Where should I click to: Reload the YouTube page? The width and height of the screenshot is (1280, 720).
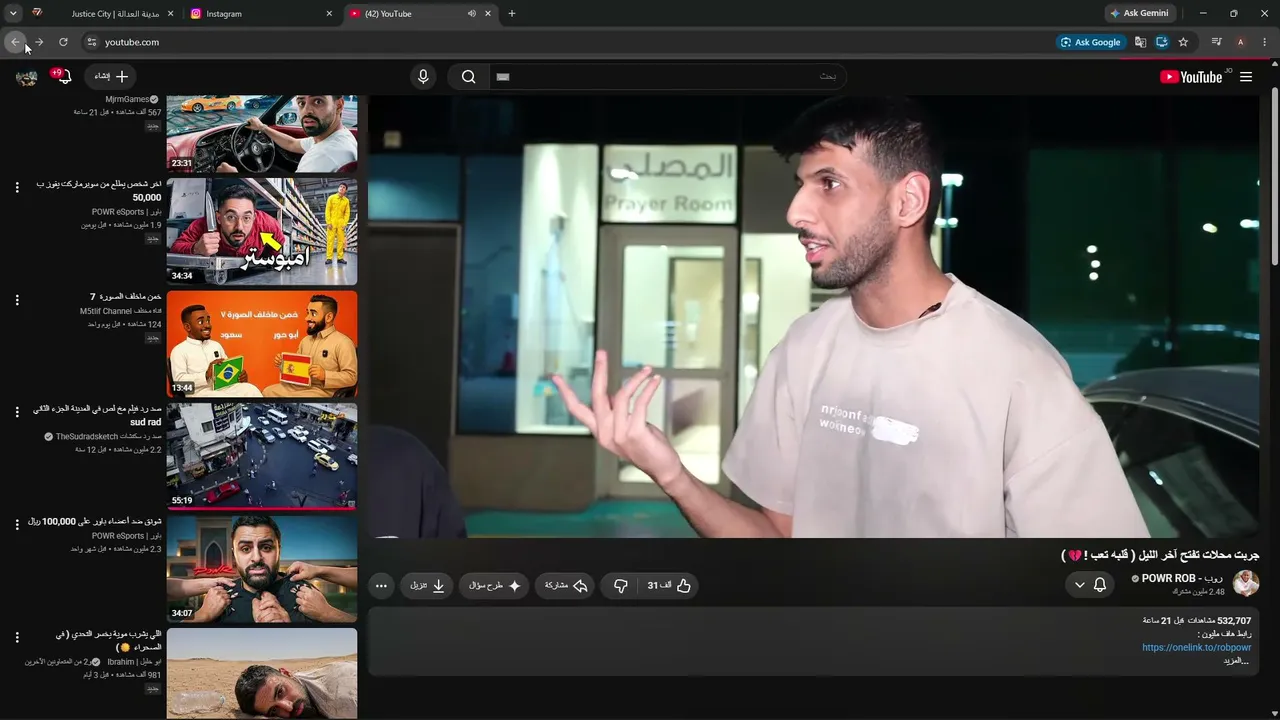(63, 42)
